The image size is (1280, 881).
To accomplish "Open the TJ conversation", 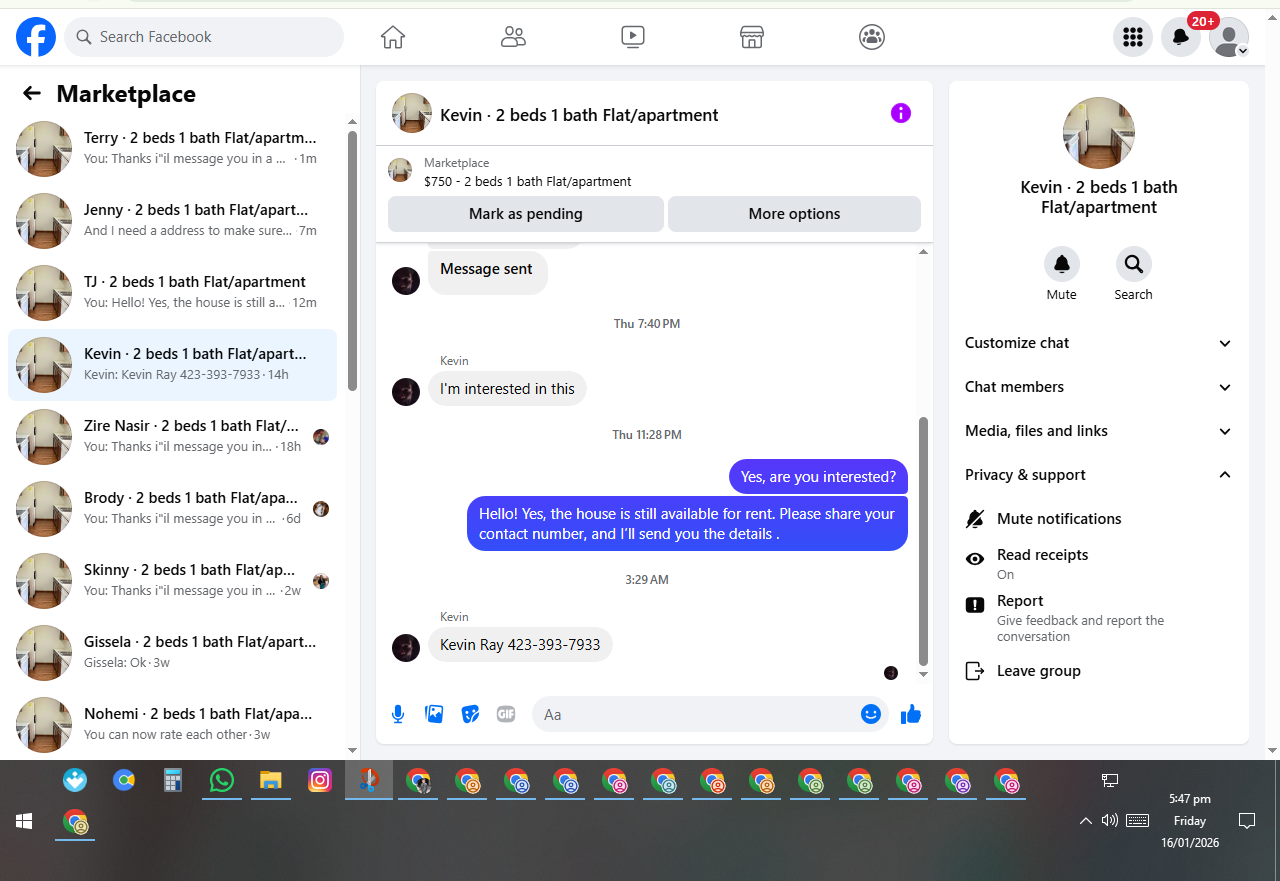I will click(x=172, y=293).
